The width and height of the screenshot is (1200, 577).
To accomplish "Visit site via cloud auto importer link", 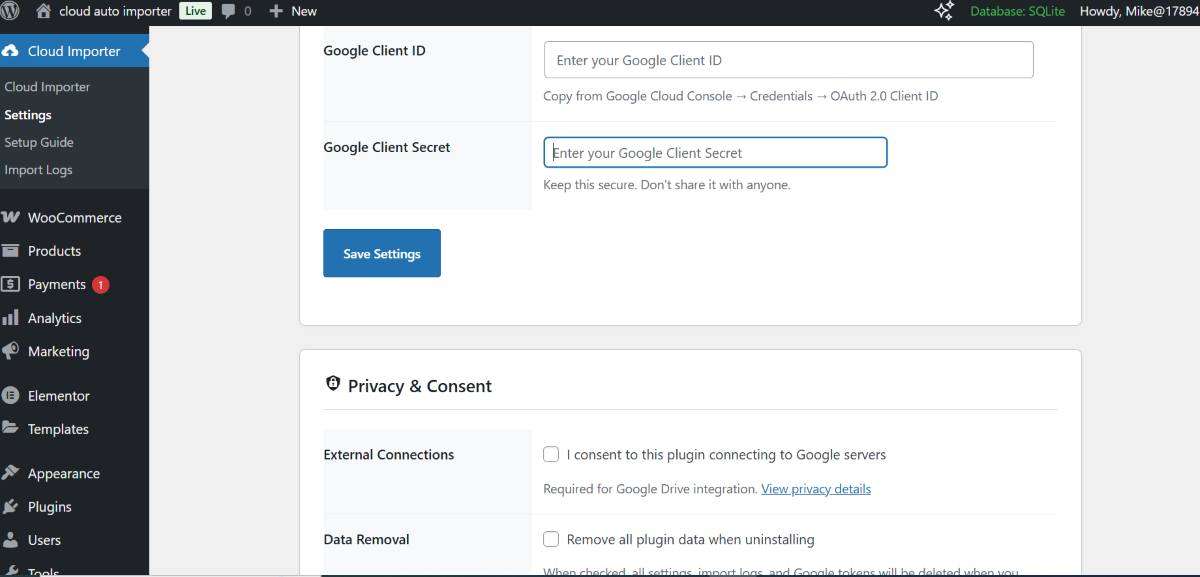I will (116, 11).
